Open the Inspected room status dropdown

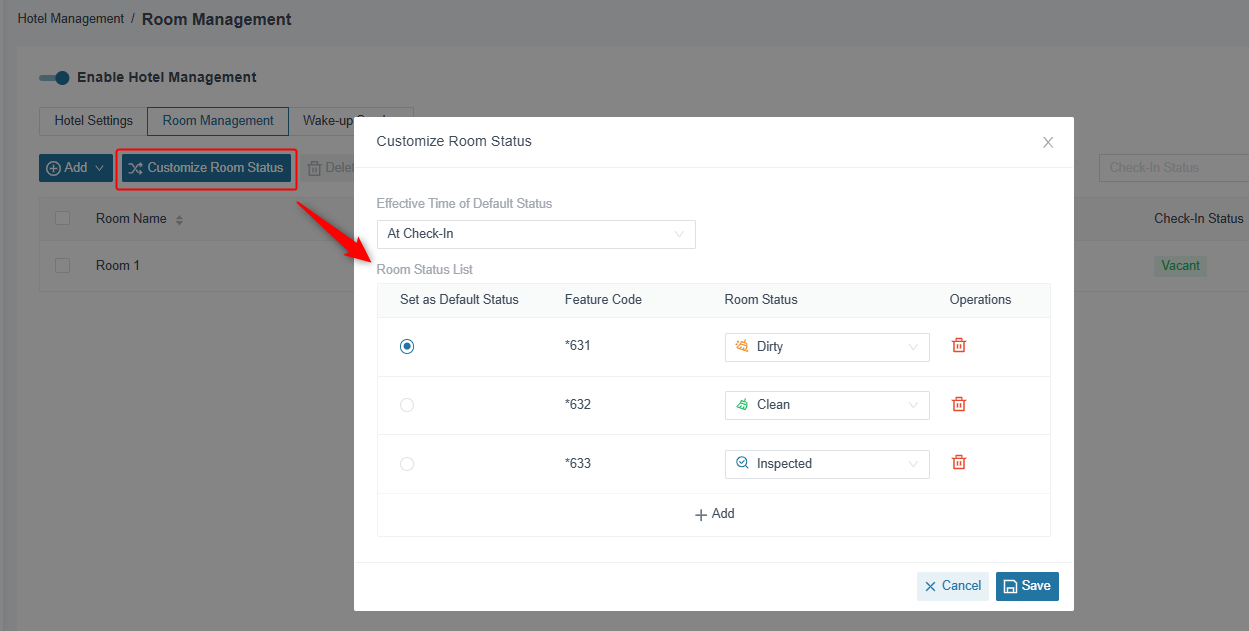coord(827,464)
